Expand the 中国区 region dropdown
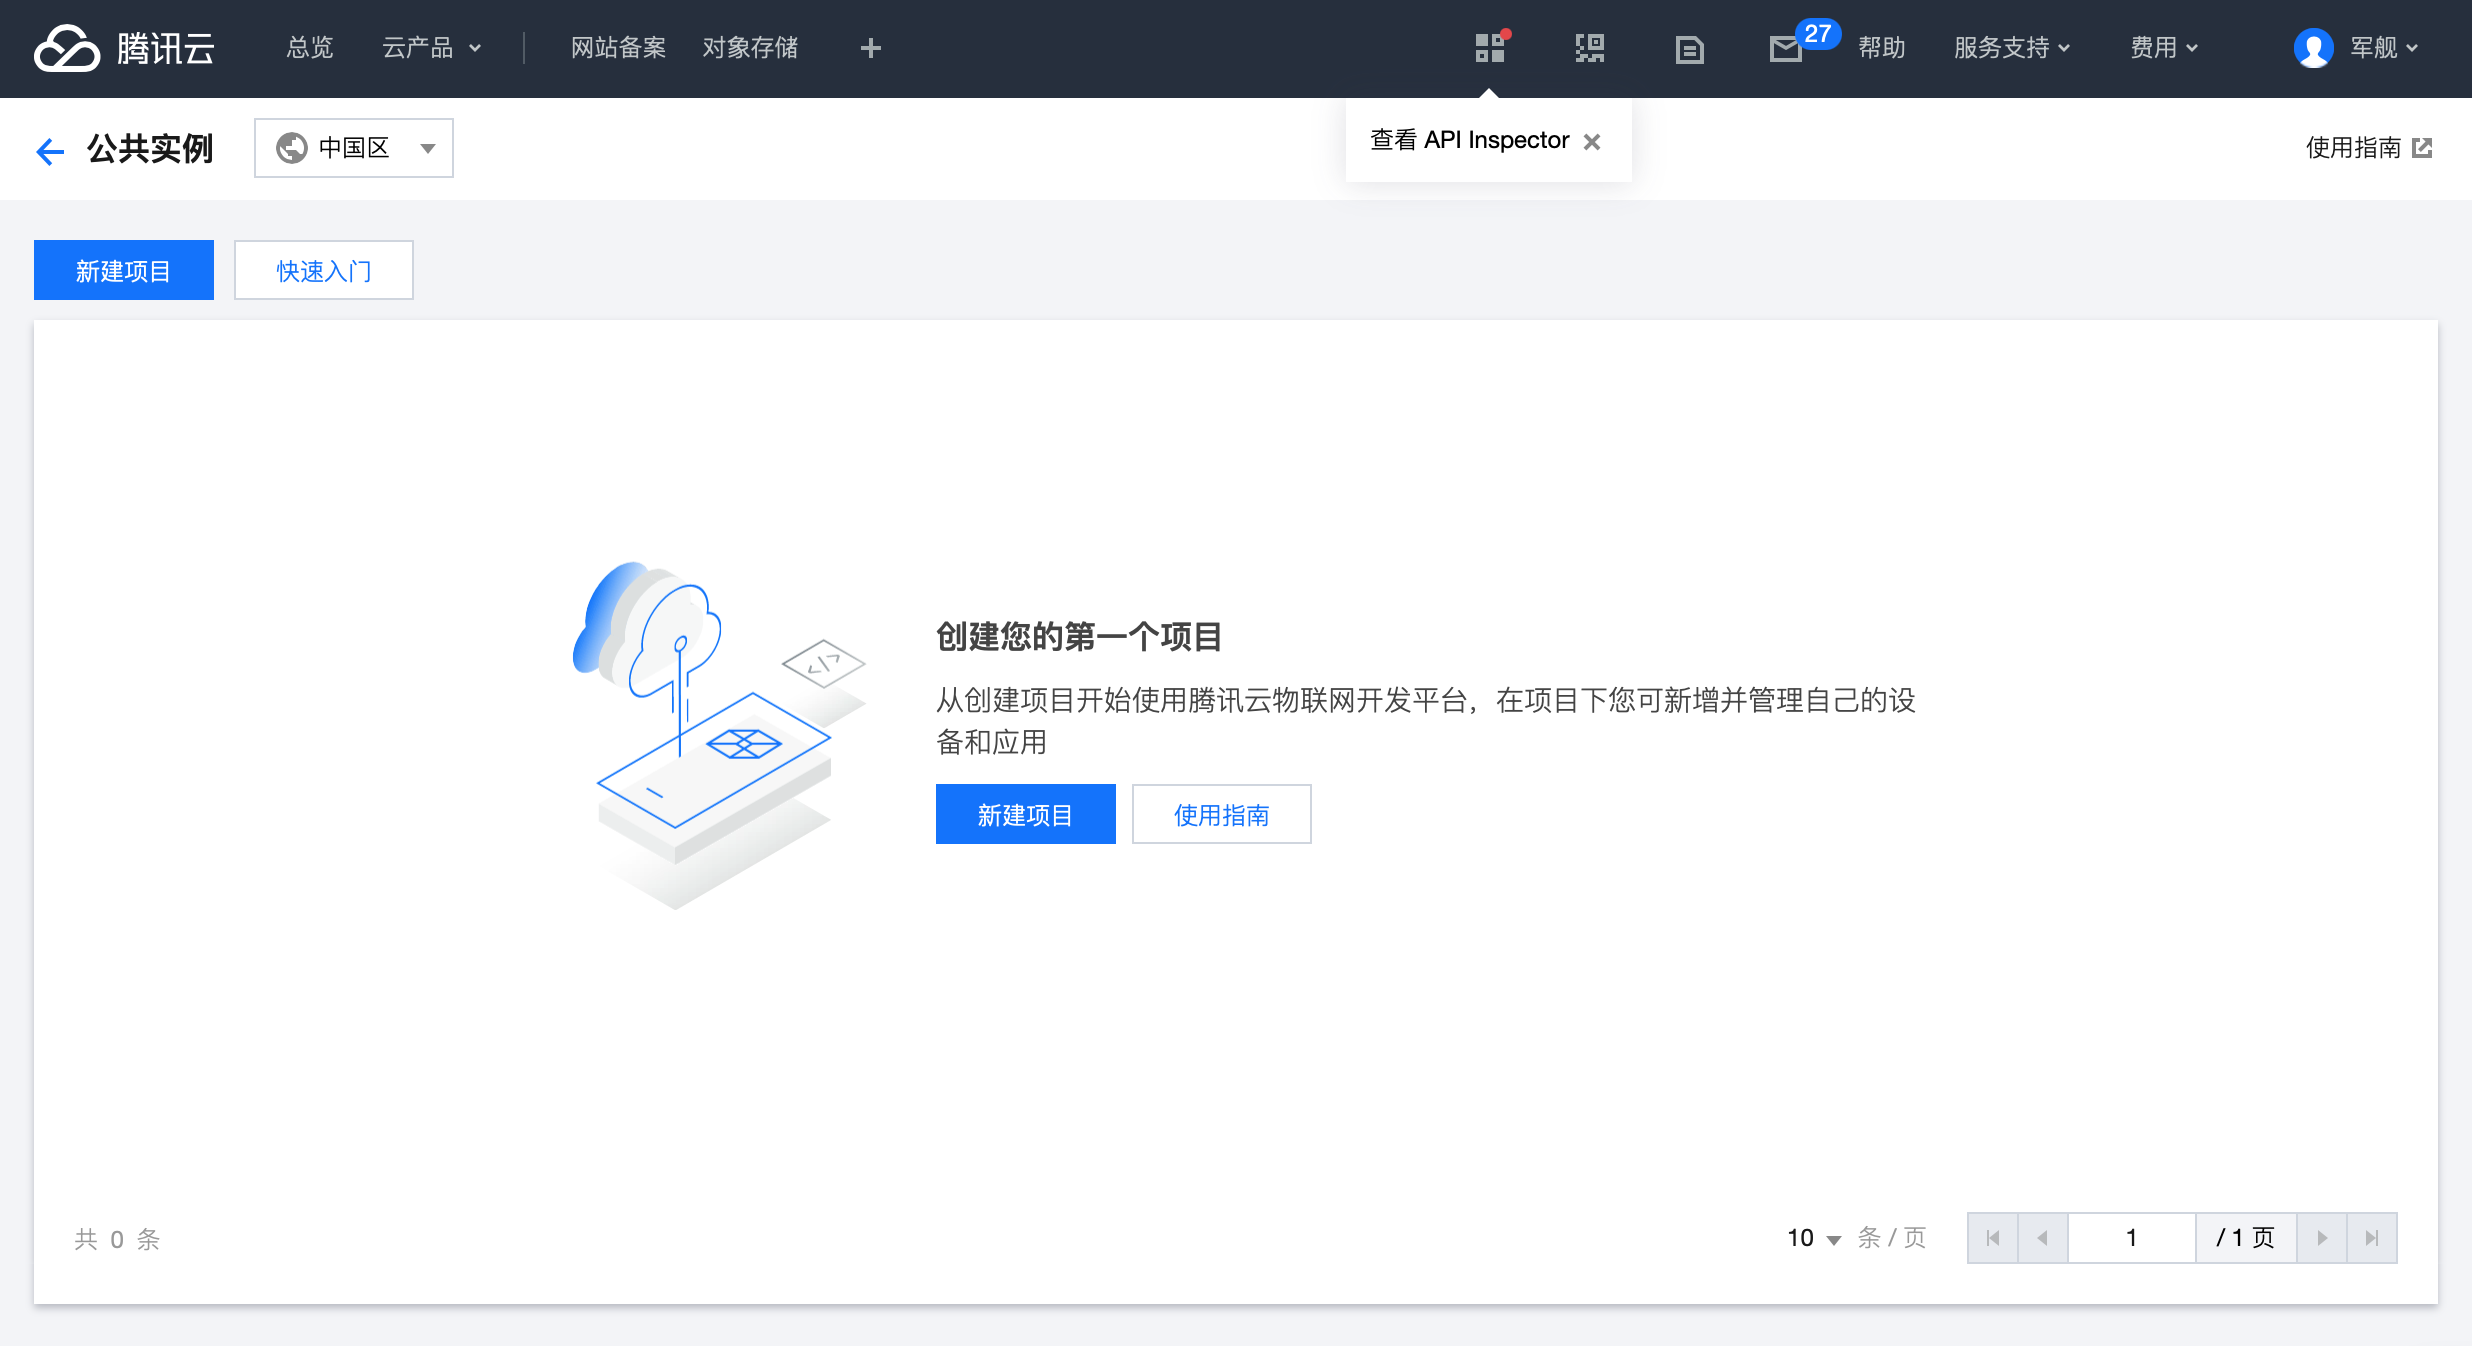The image size is (2472, 1346). (353, 148)
